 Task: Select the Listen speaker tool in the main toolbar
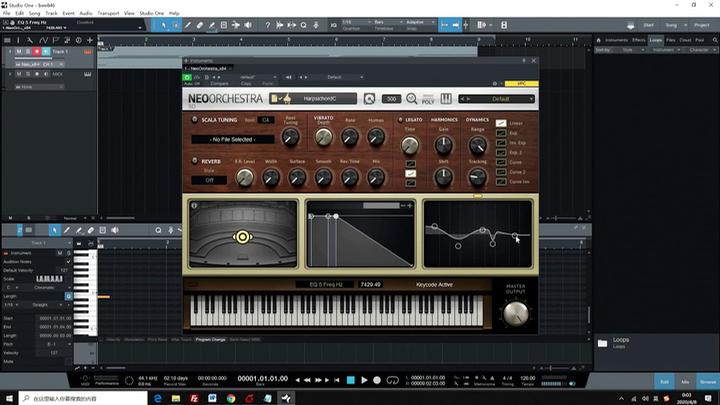(248, 25)
